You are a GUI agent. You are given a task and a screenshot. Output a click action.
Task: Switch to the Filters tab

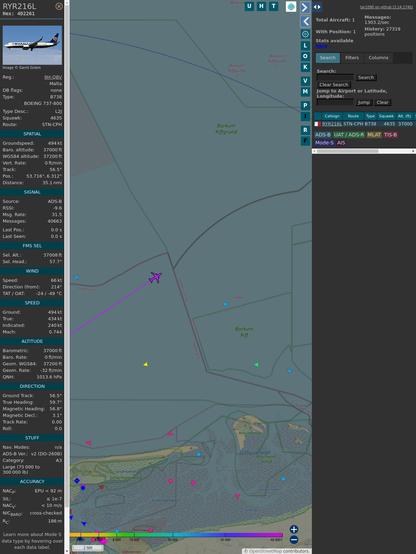352,58
